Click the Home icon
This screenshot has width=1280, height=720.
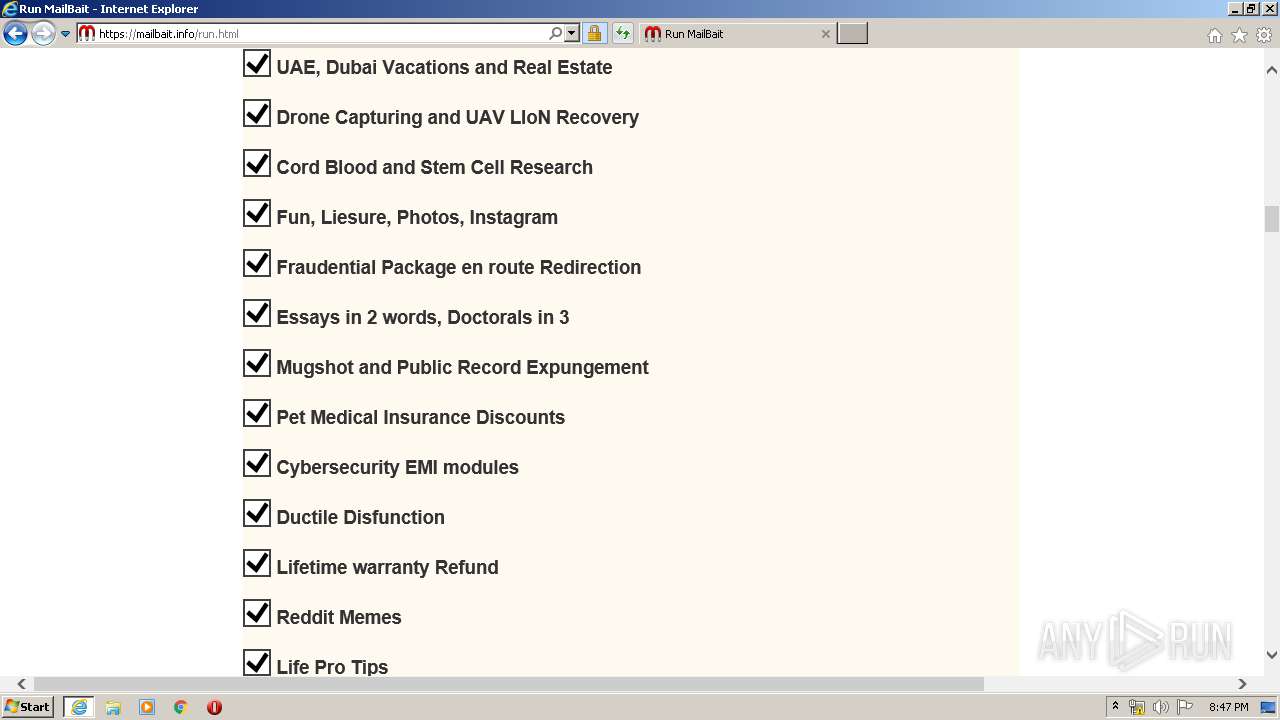(1214, 35)
